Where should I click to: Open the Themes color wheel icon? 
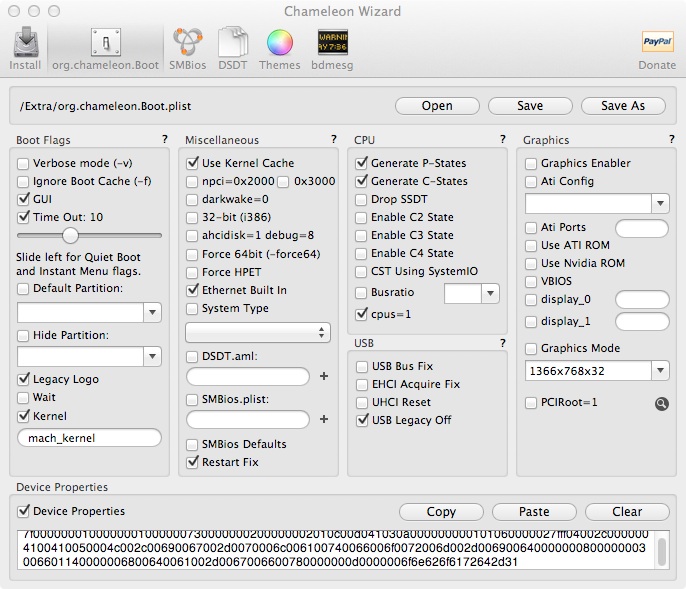[280, 42]
